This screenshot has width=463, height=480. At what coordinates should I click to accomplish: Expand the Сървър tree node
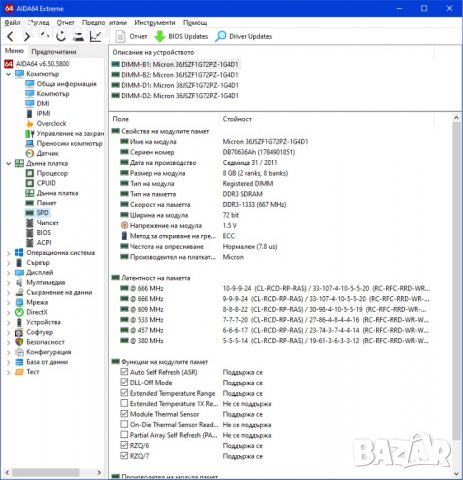pyautogui.click(x=9, y=263)
